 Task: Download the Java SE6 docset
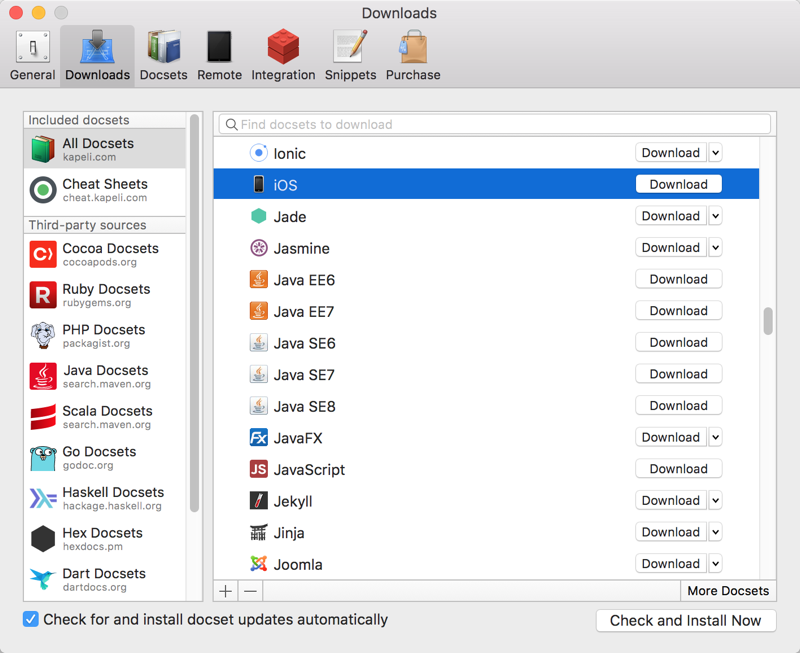coord(679,342)
